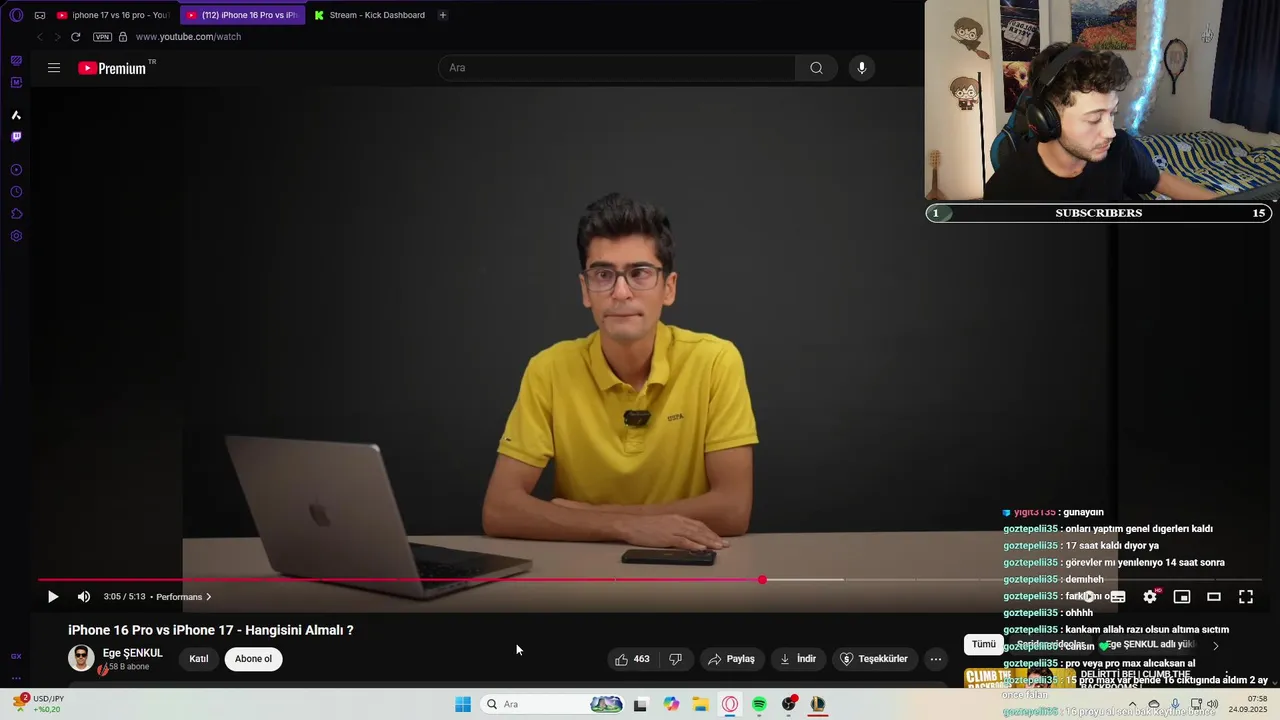Show next filter chips with arrow
The height and width of the screenshot is (720, 1280).
click(x=1216, y=646)
